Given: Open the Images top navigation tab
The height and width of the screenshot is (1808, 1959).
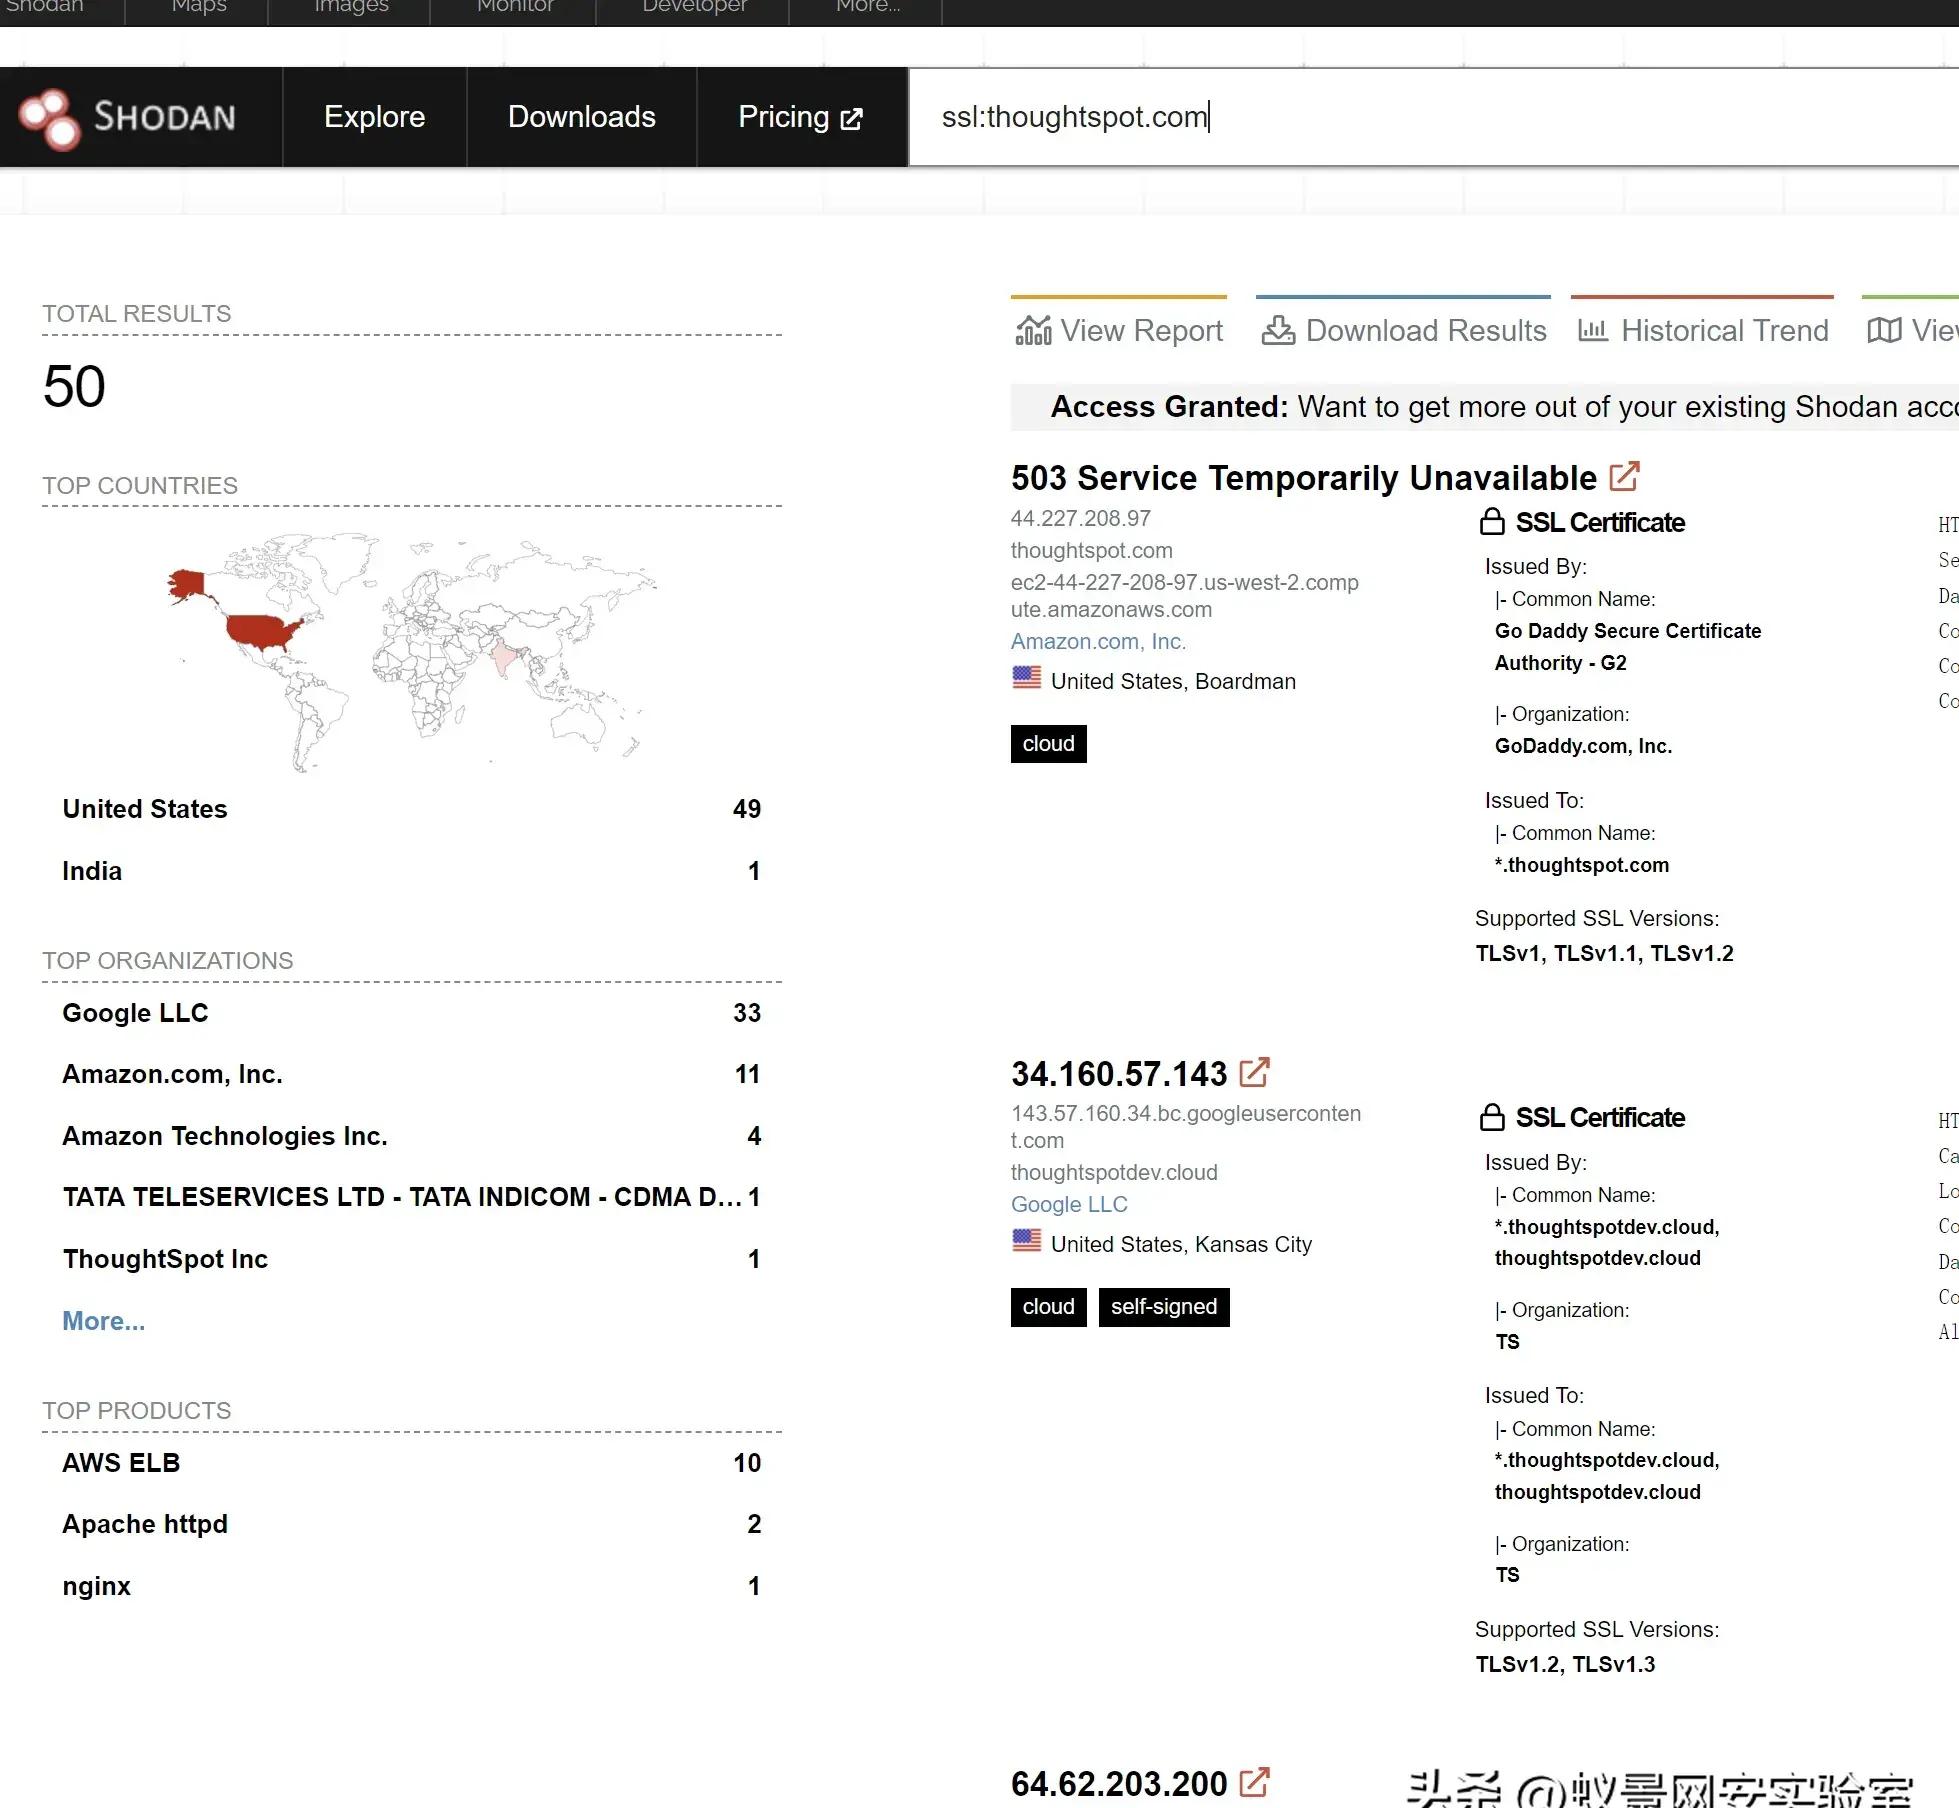Looking at the screenshot, I should [x=351, y=6].
